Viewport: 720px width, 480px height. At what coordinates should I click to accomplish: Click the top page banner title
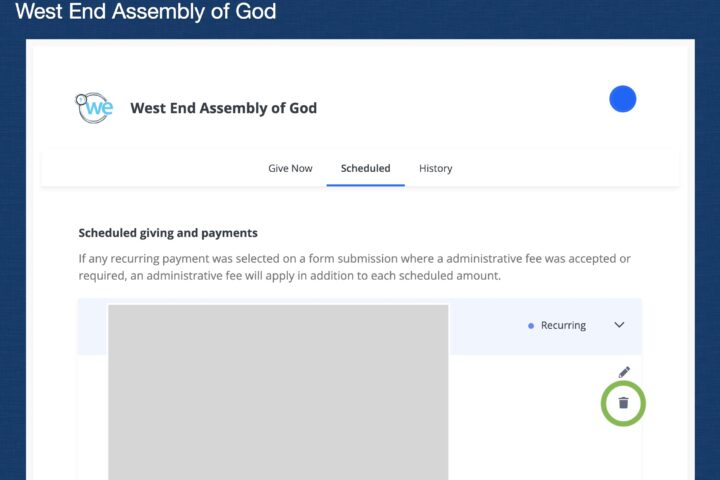pyautogui.click(x=146, y=13)
